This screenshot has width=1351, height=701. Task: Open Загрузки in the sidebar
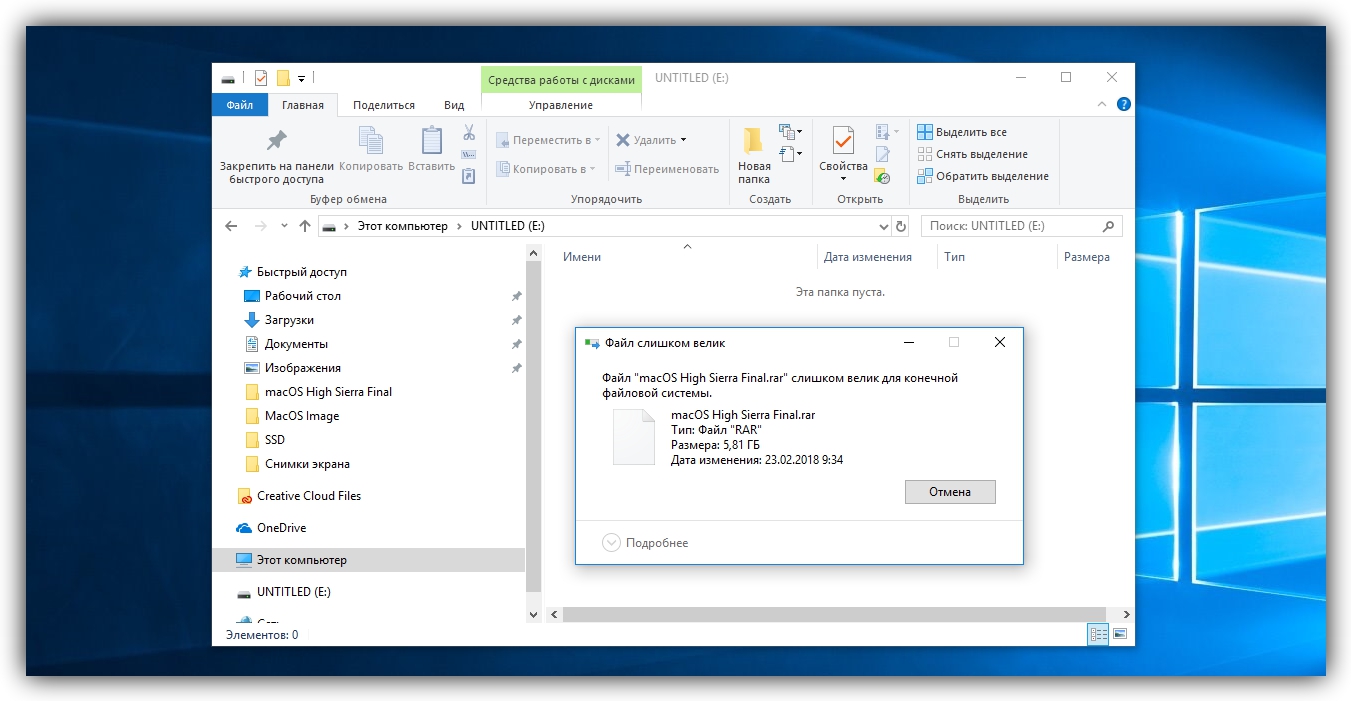point(289,320)
